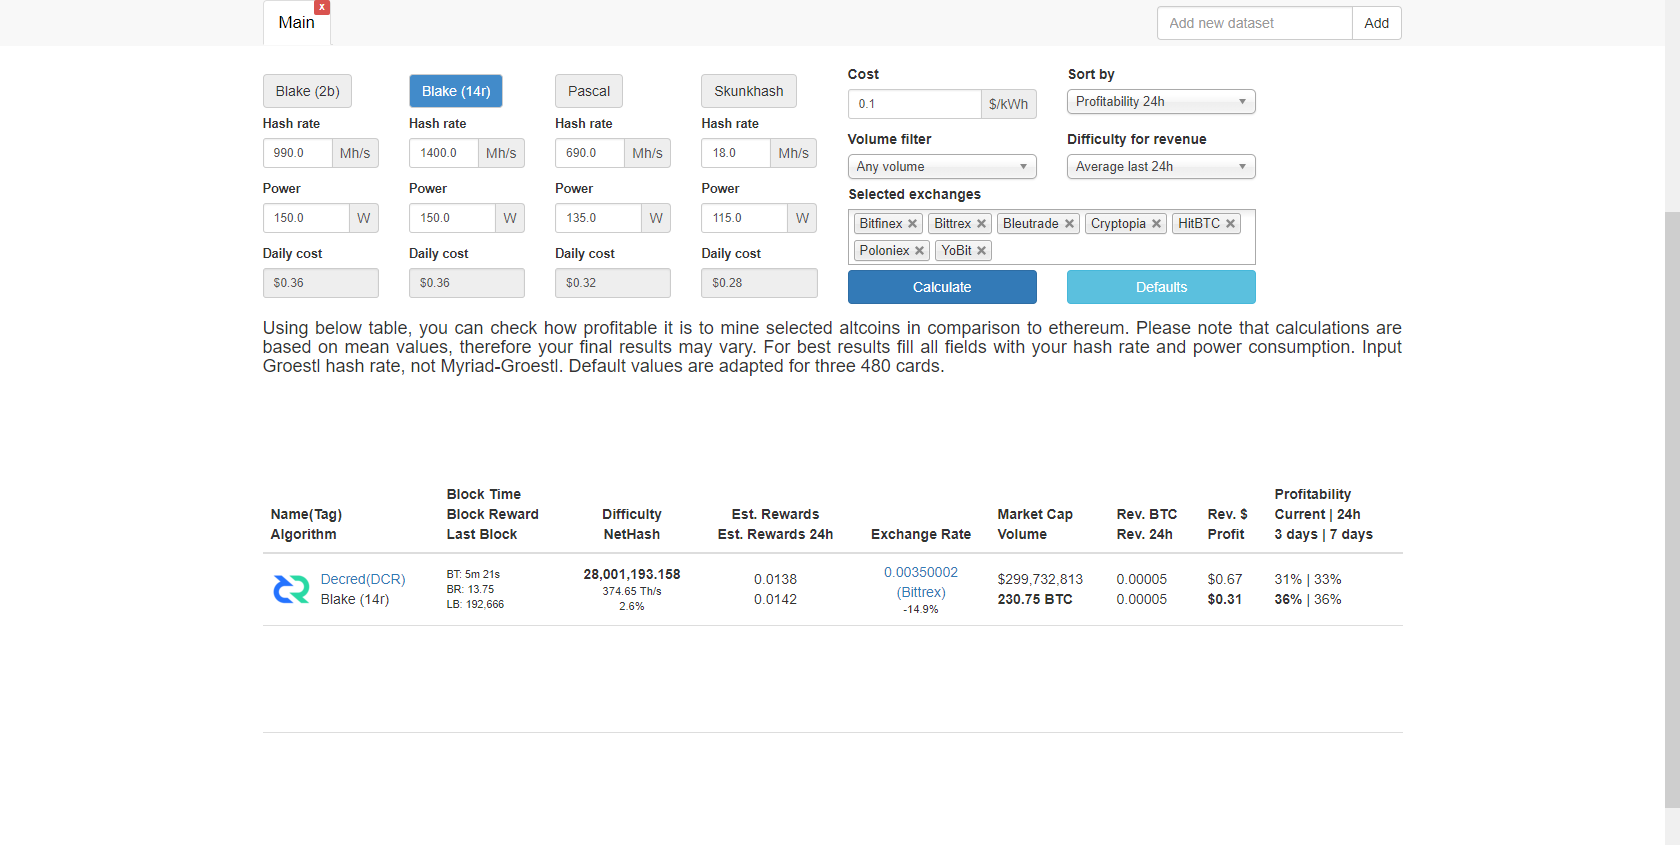Close the Main dataset tab with red x
The height and width of the screenshot is (845, 1680).
click(x=322, y=7)
